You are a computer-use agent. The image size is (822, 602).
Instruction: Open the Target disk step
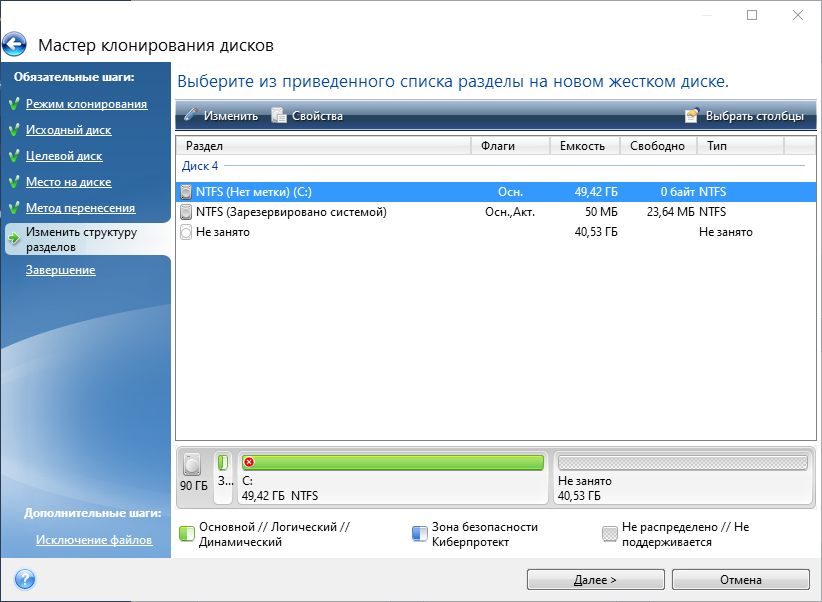64,156
